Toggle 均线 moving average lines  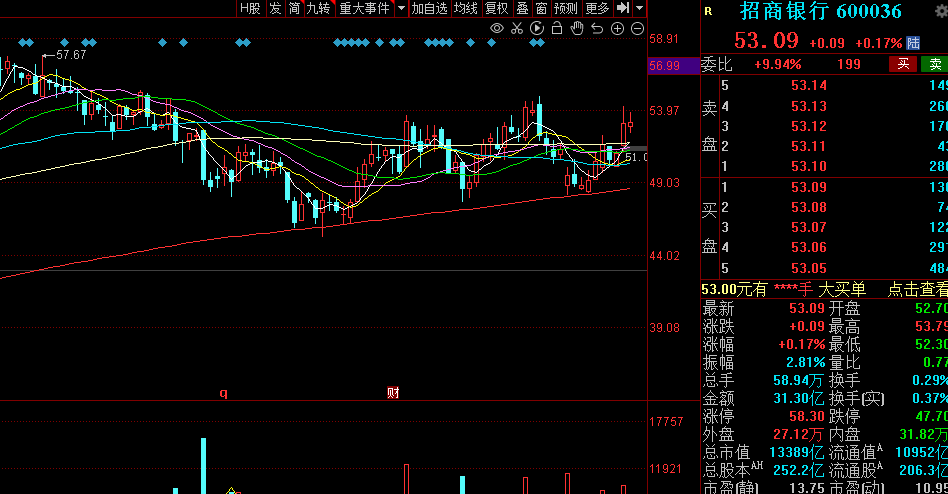pyautogui.click(x=466, y=8)
